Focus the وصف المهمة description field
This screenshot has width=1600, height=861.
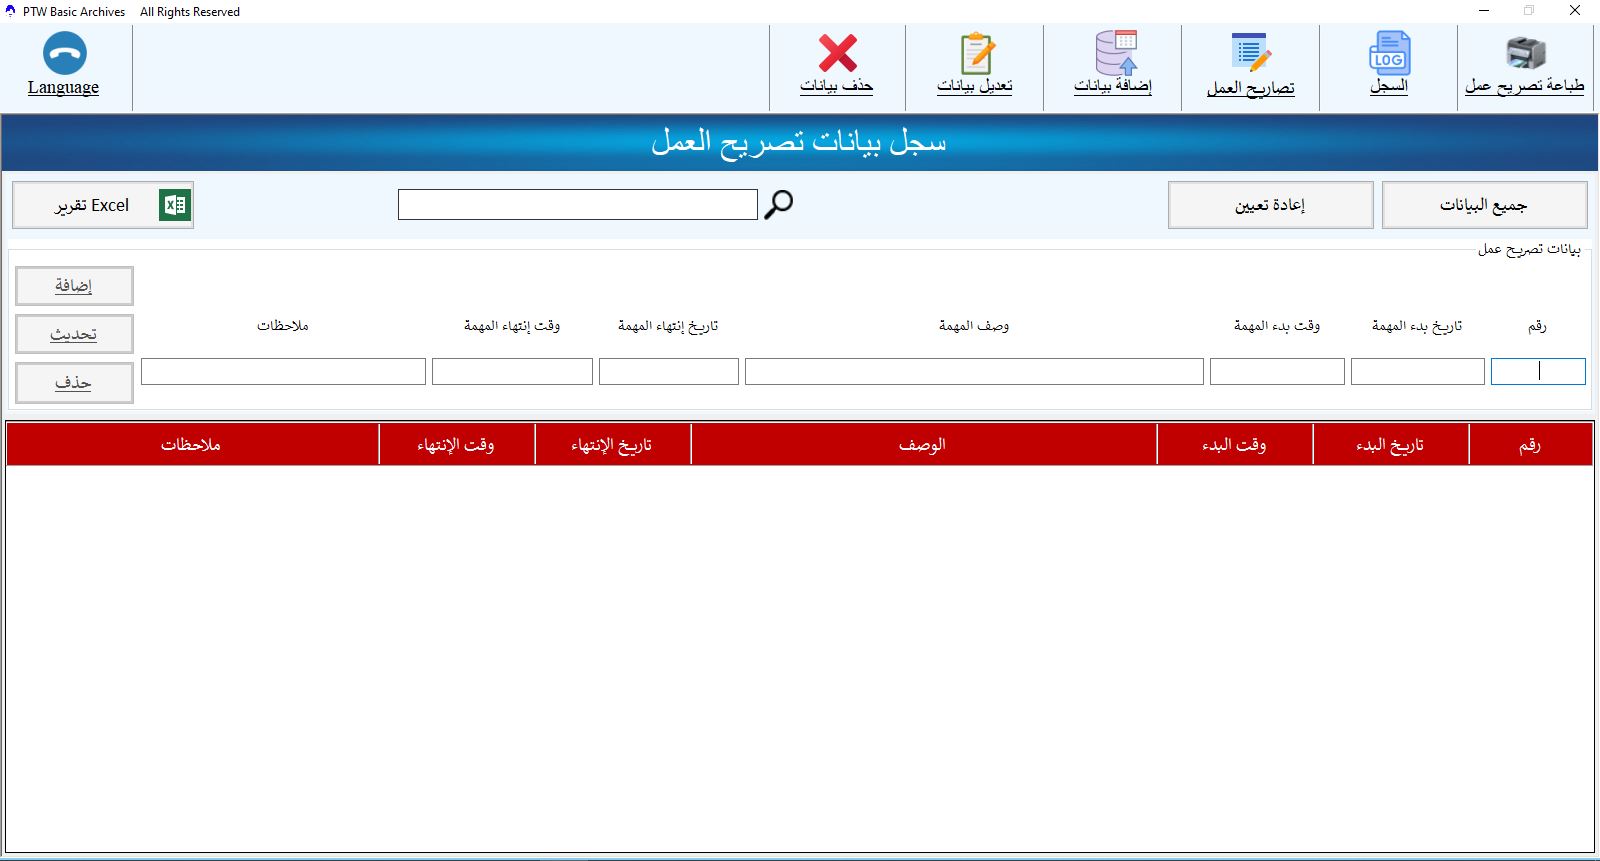(x=974, y=372)
